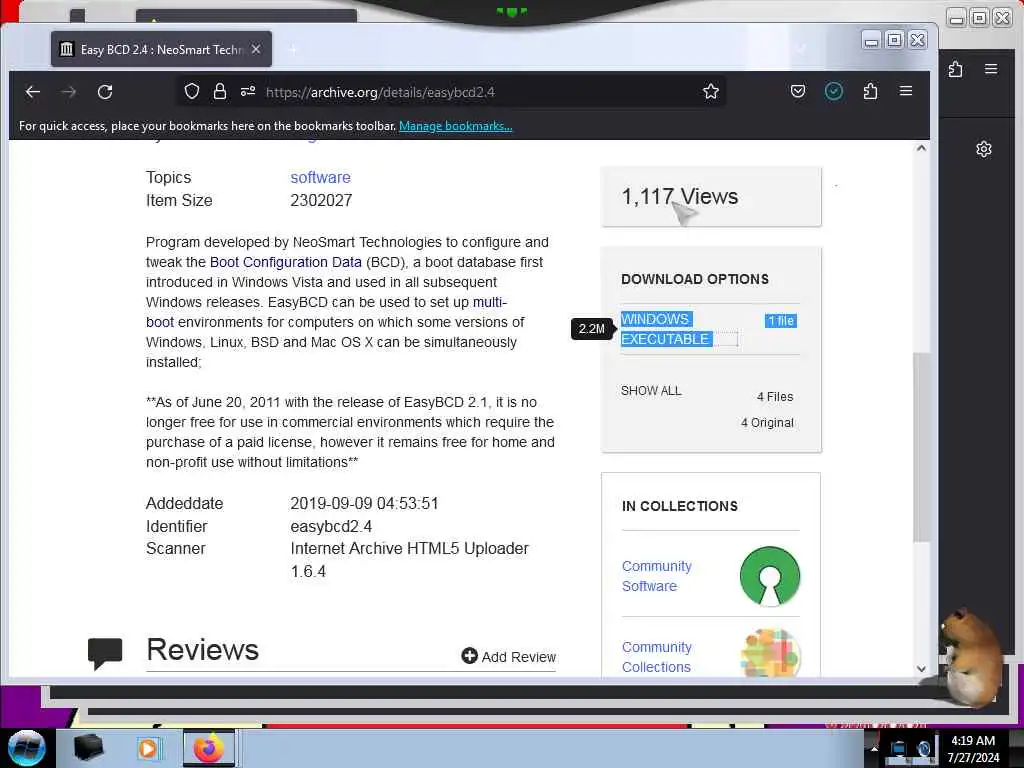Viewport: 1024px width, 768px height.
Task: Click the Item Size value 2302027
Action: (x=321, y=200)
